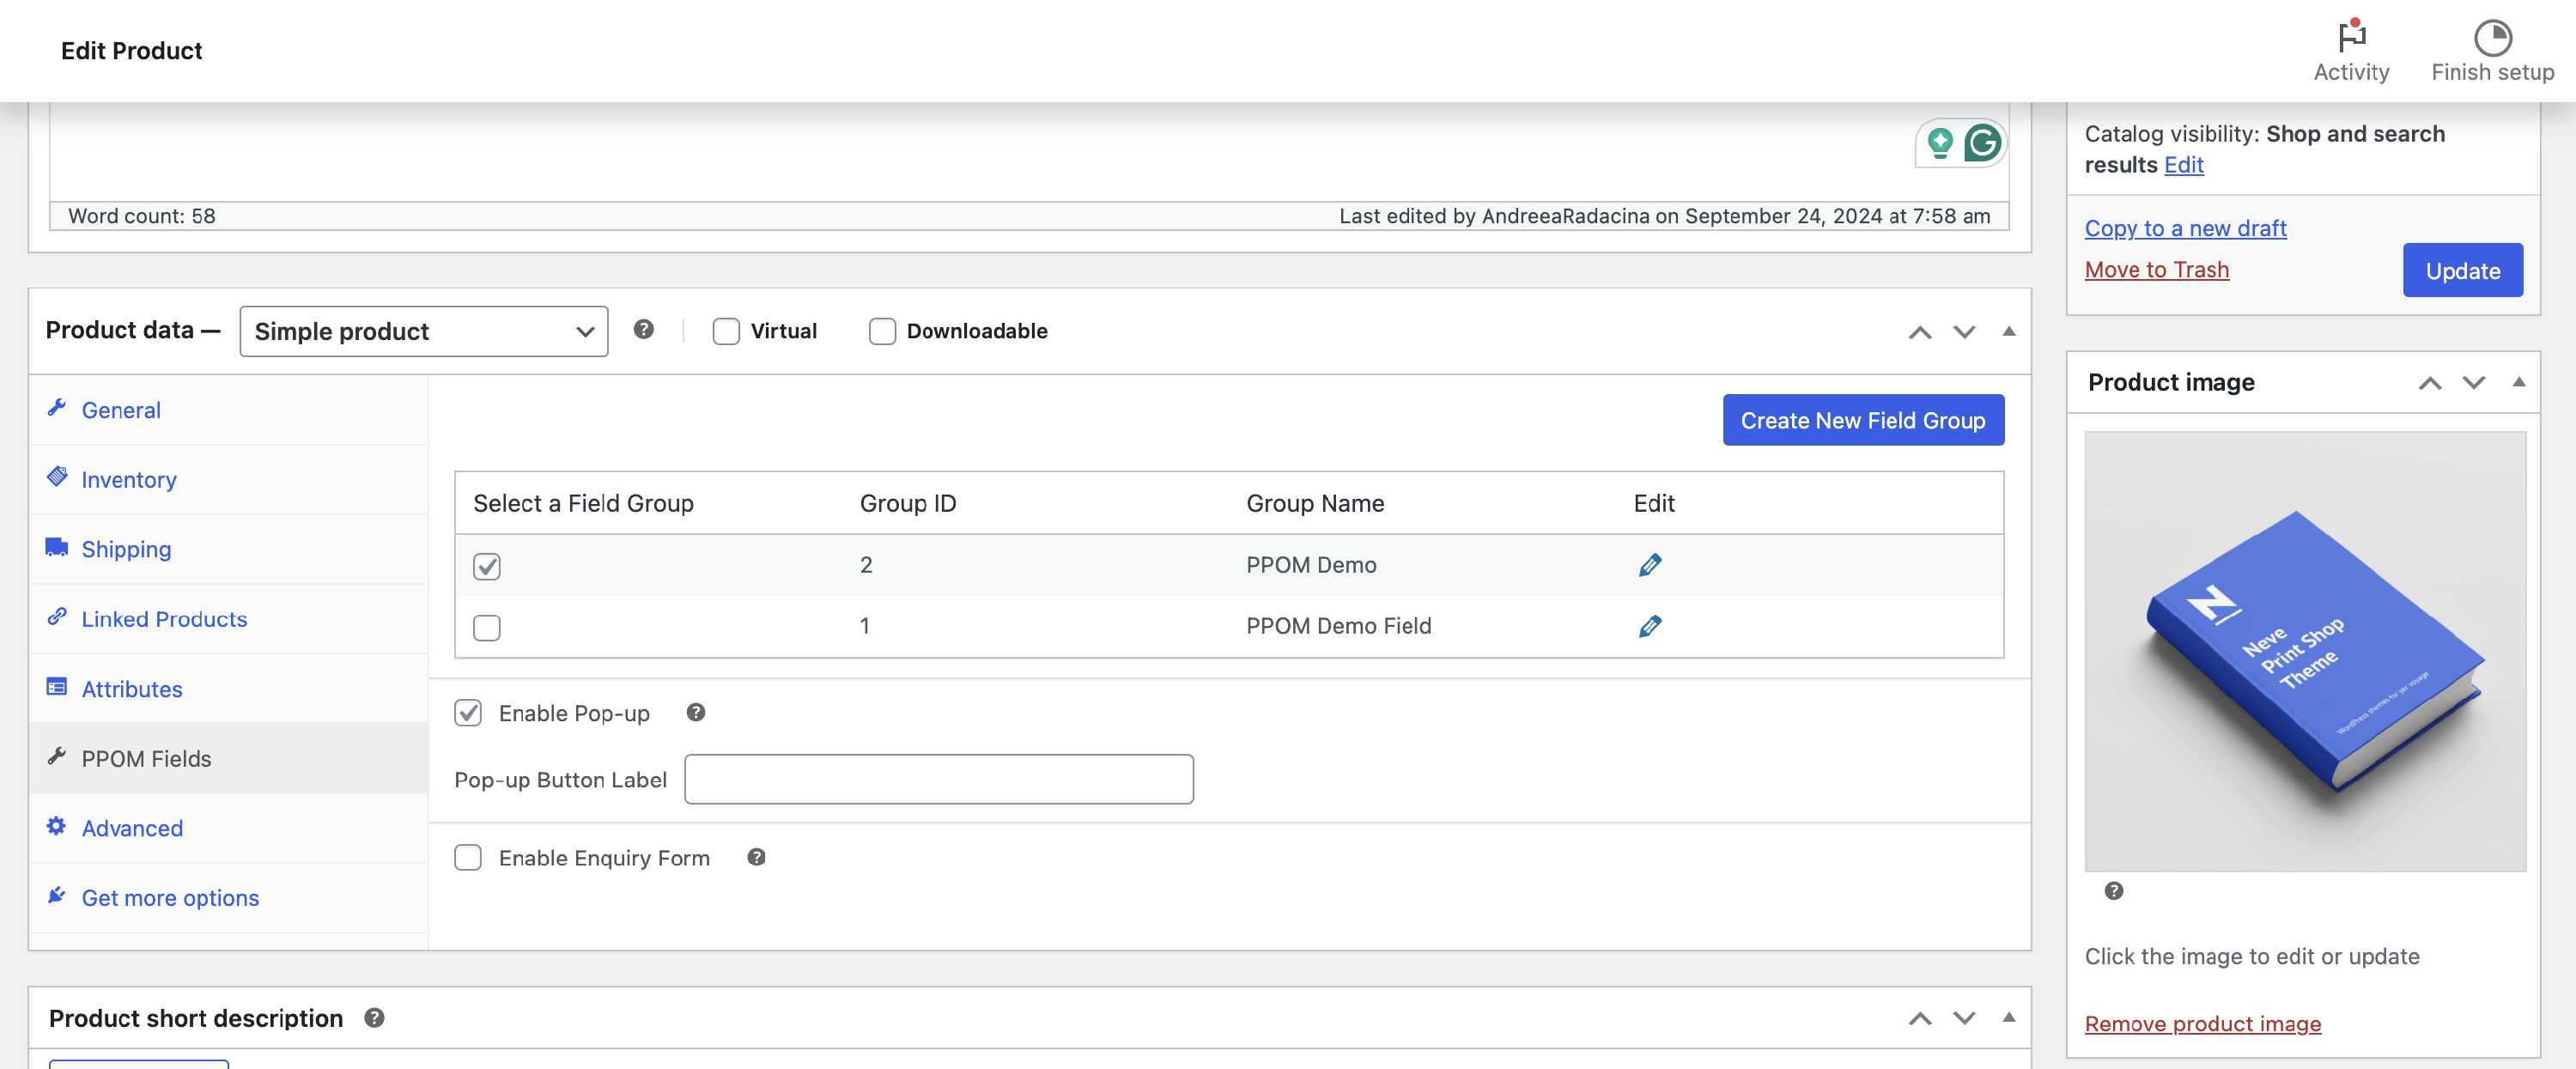Open the Activity flag icon
Screen dimensions: 2576x1069
coord(2351,38)
